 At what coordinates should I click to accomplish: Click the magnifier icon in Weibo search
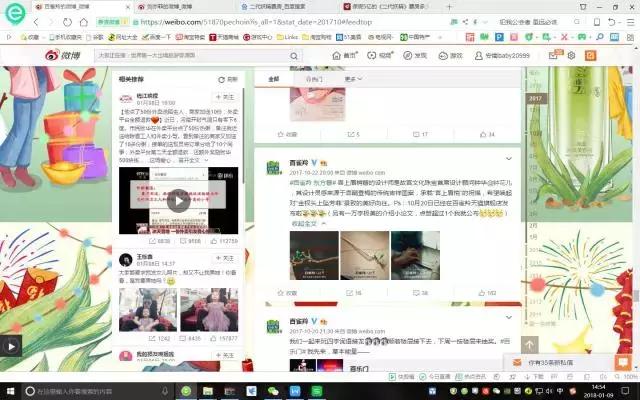pos(294,56)
